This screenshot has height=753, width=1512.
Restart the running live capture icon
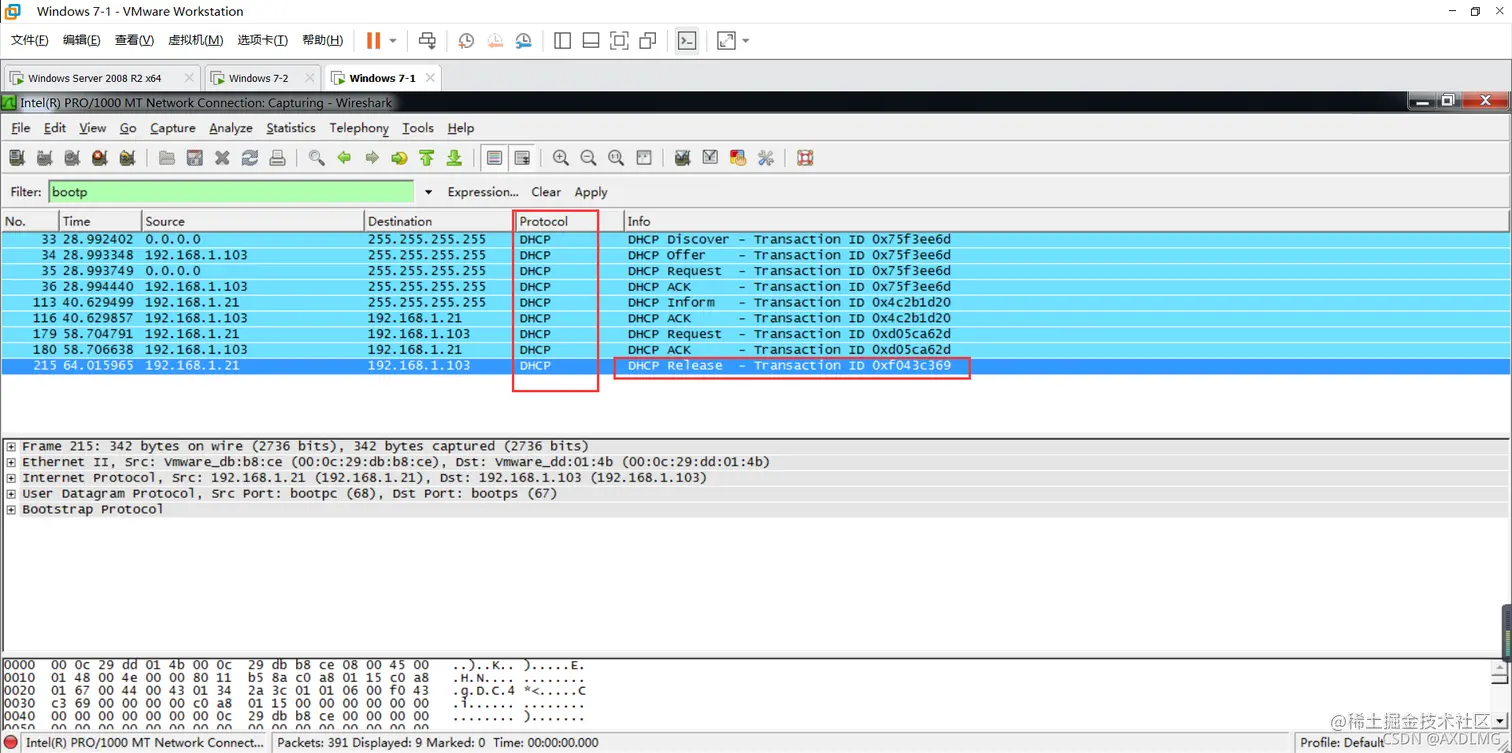click(127, 158)
